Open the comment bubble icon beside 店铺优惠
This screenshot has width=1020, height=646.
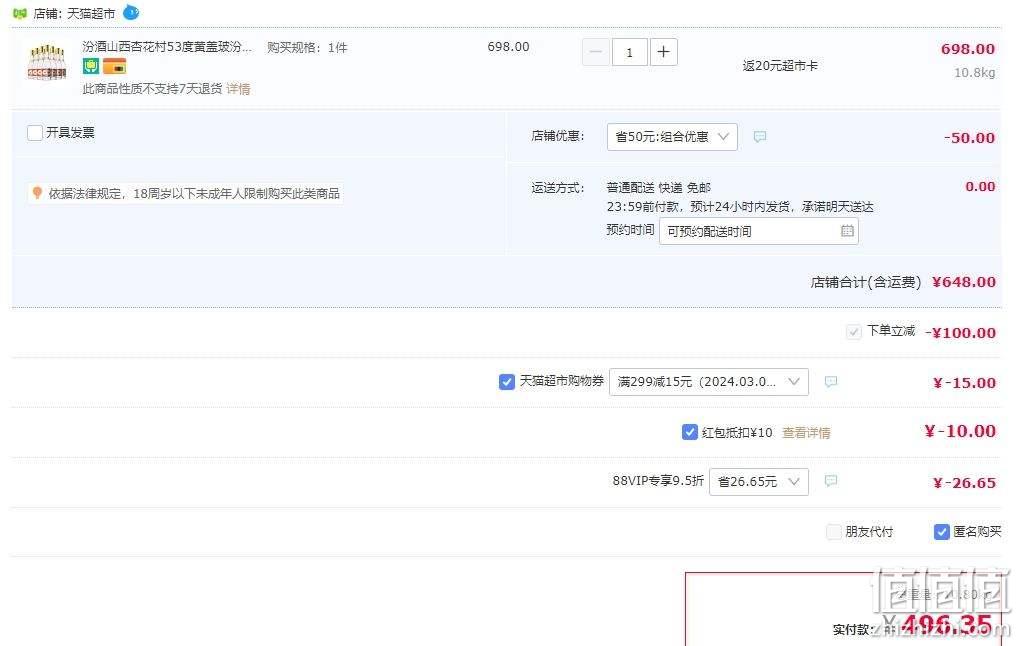point(760,137)
